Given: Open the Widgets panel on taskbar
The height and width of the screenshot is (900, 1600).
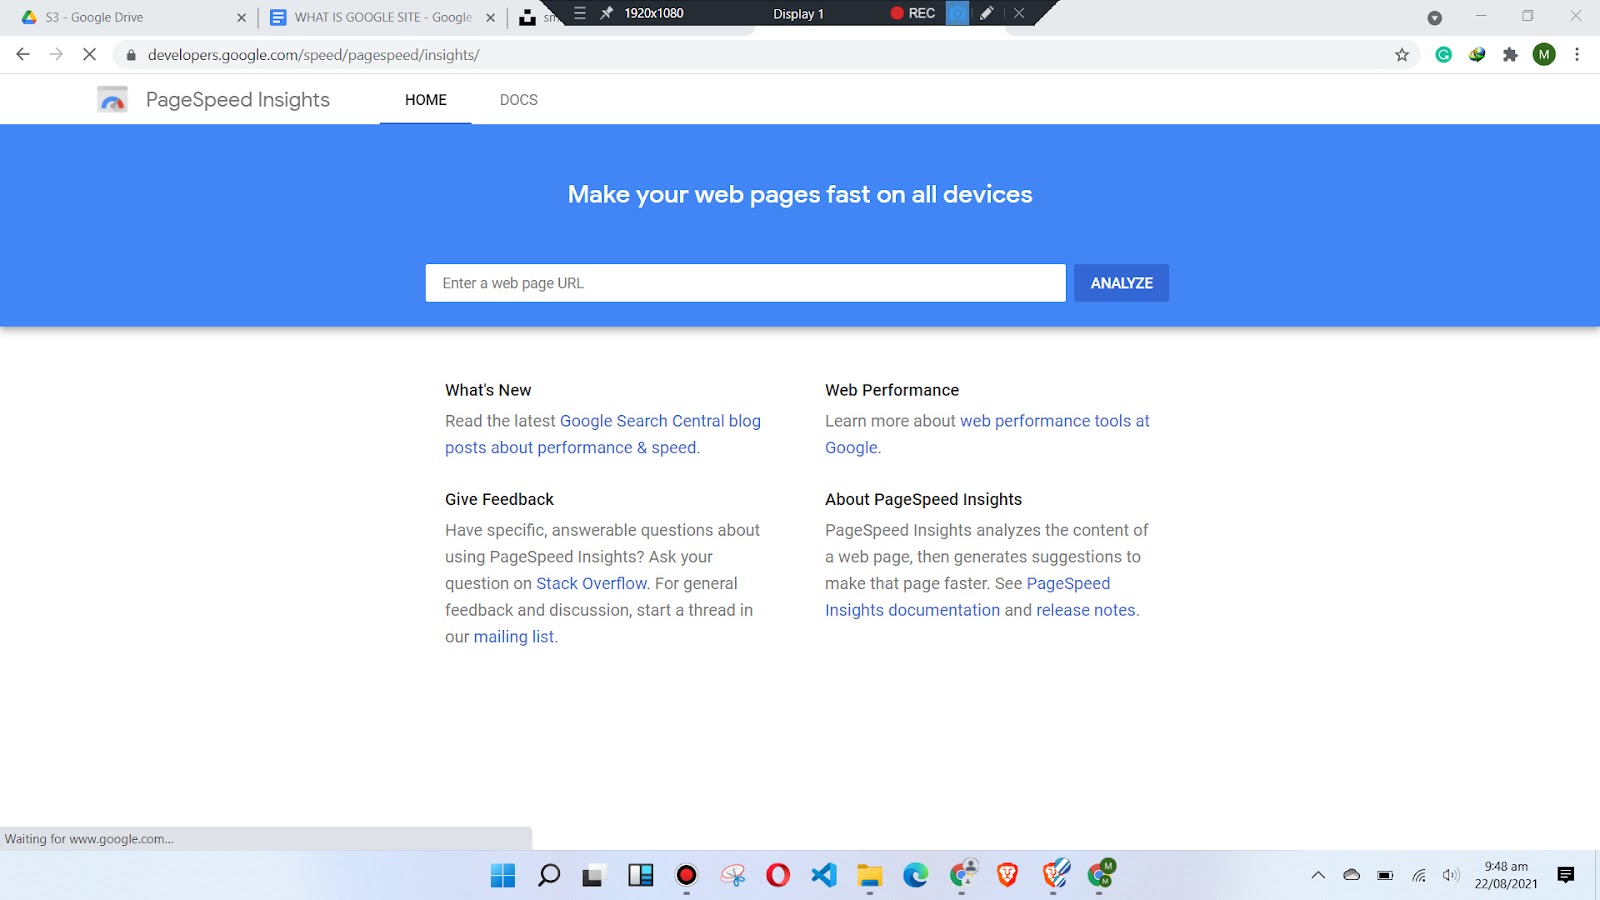Looking at the screenshot, I should pyautogui.click(x=641, y=876).
